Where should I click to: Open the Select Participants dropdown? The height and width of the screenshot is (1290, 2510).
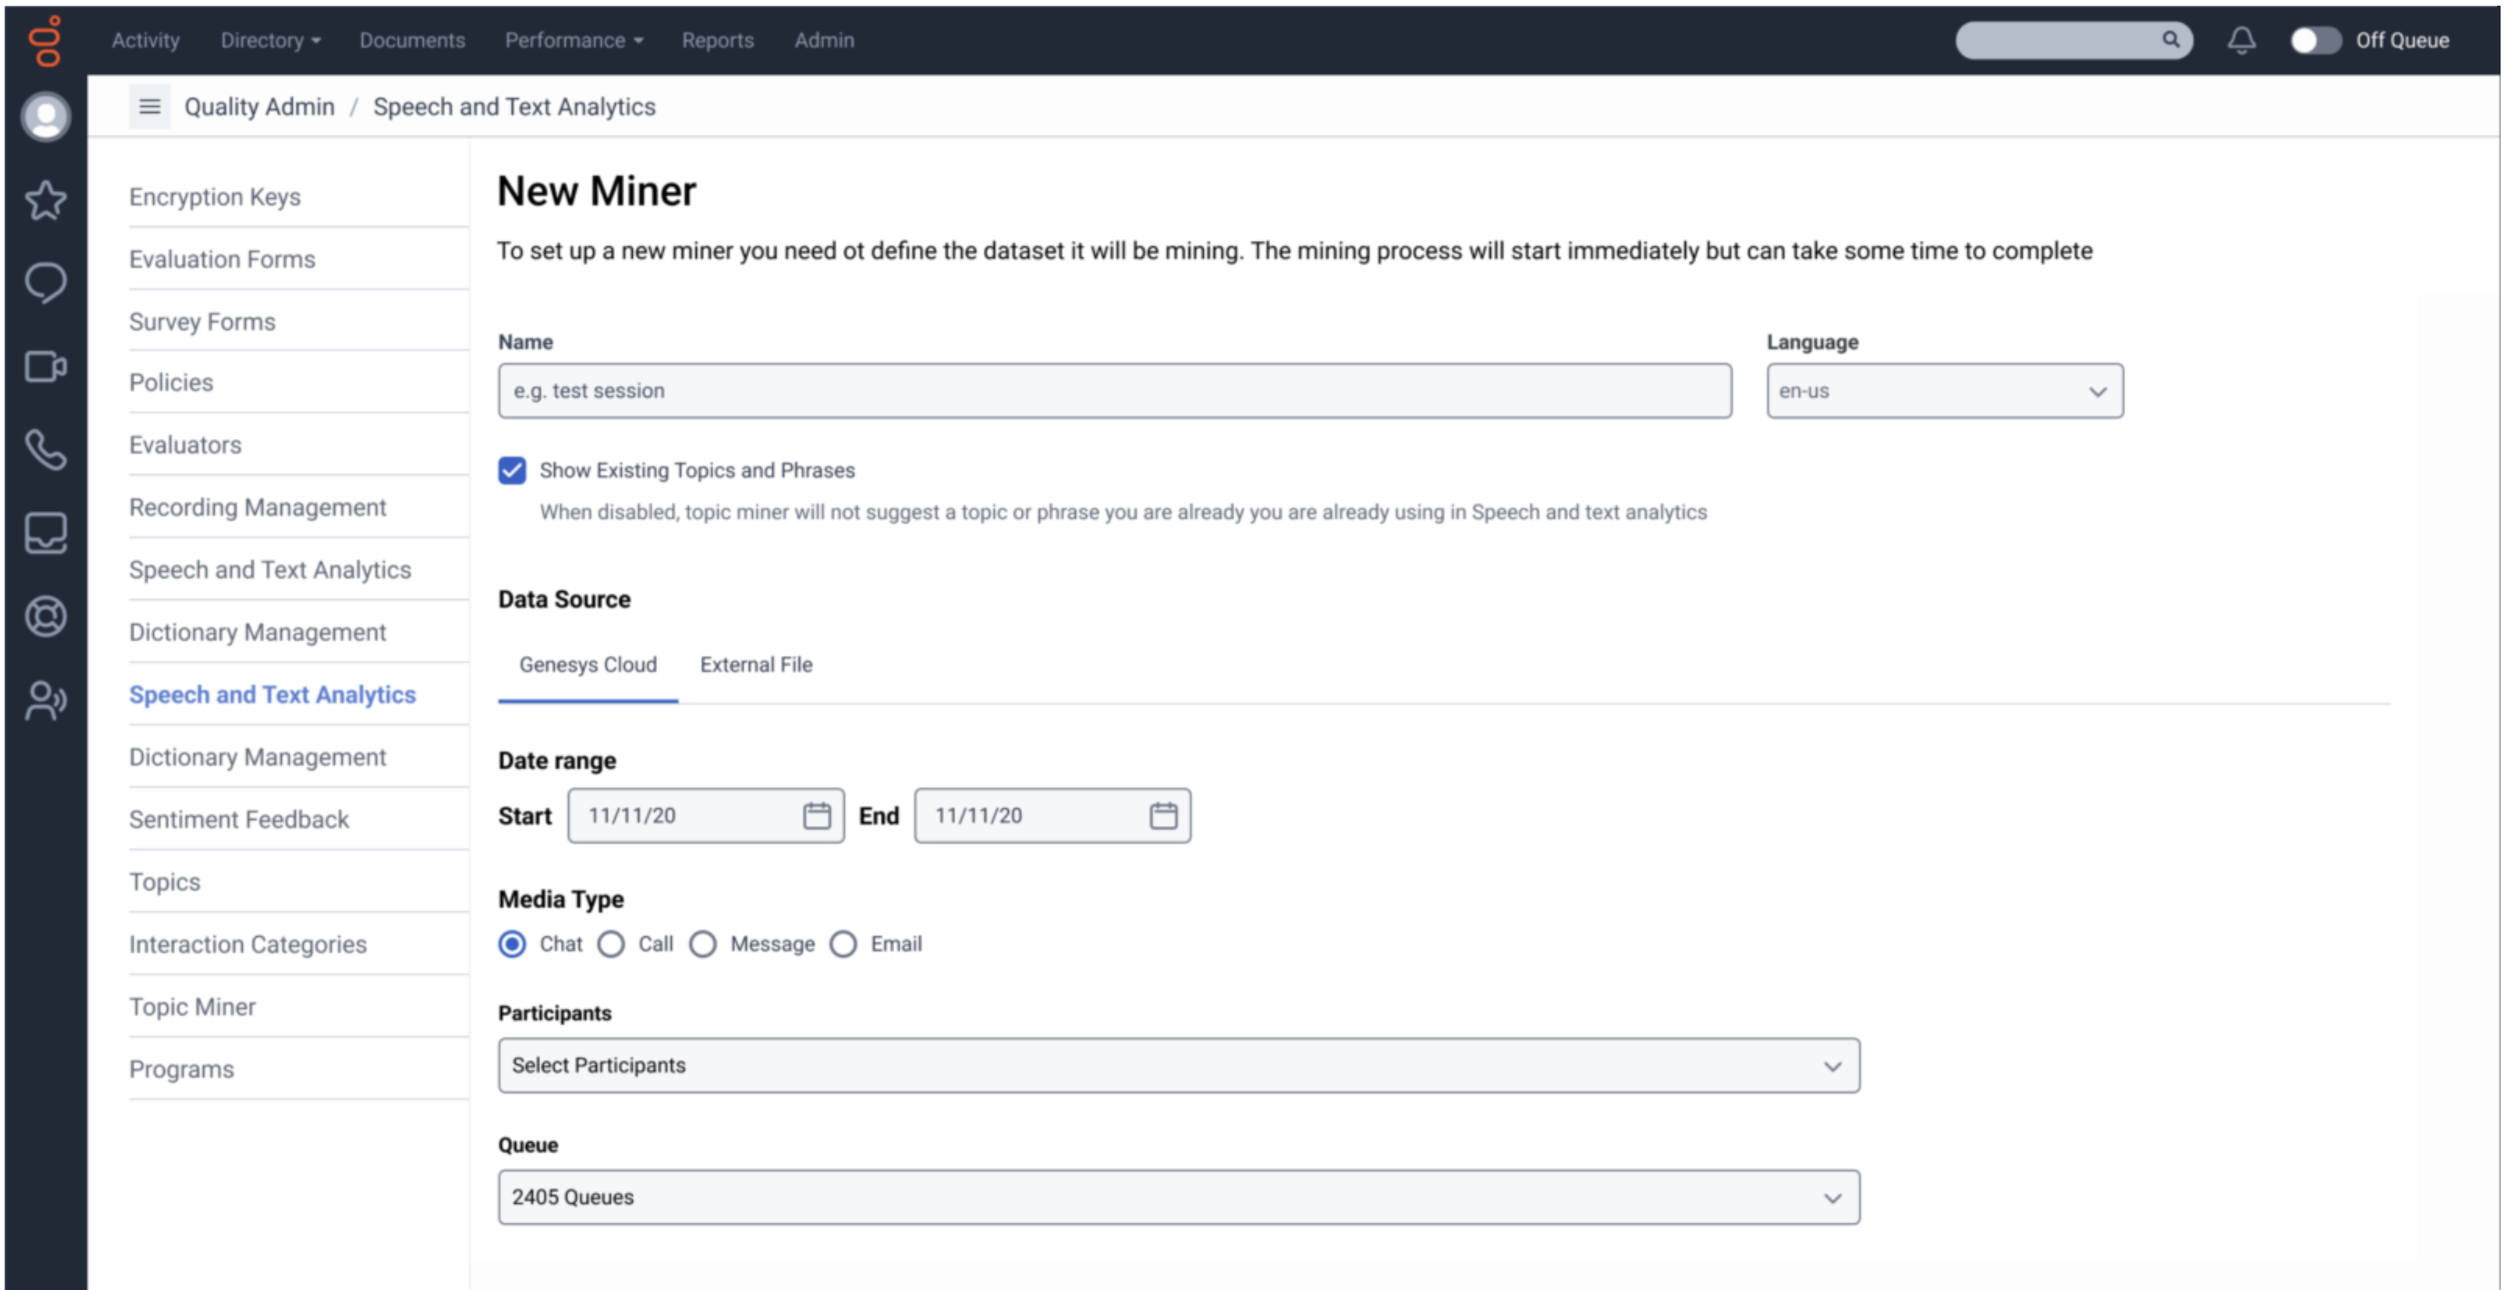(x=1178, y=1066)
